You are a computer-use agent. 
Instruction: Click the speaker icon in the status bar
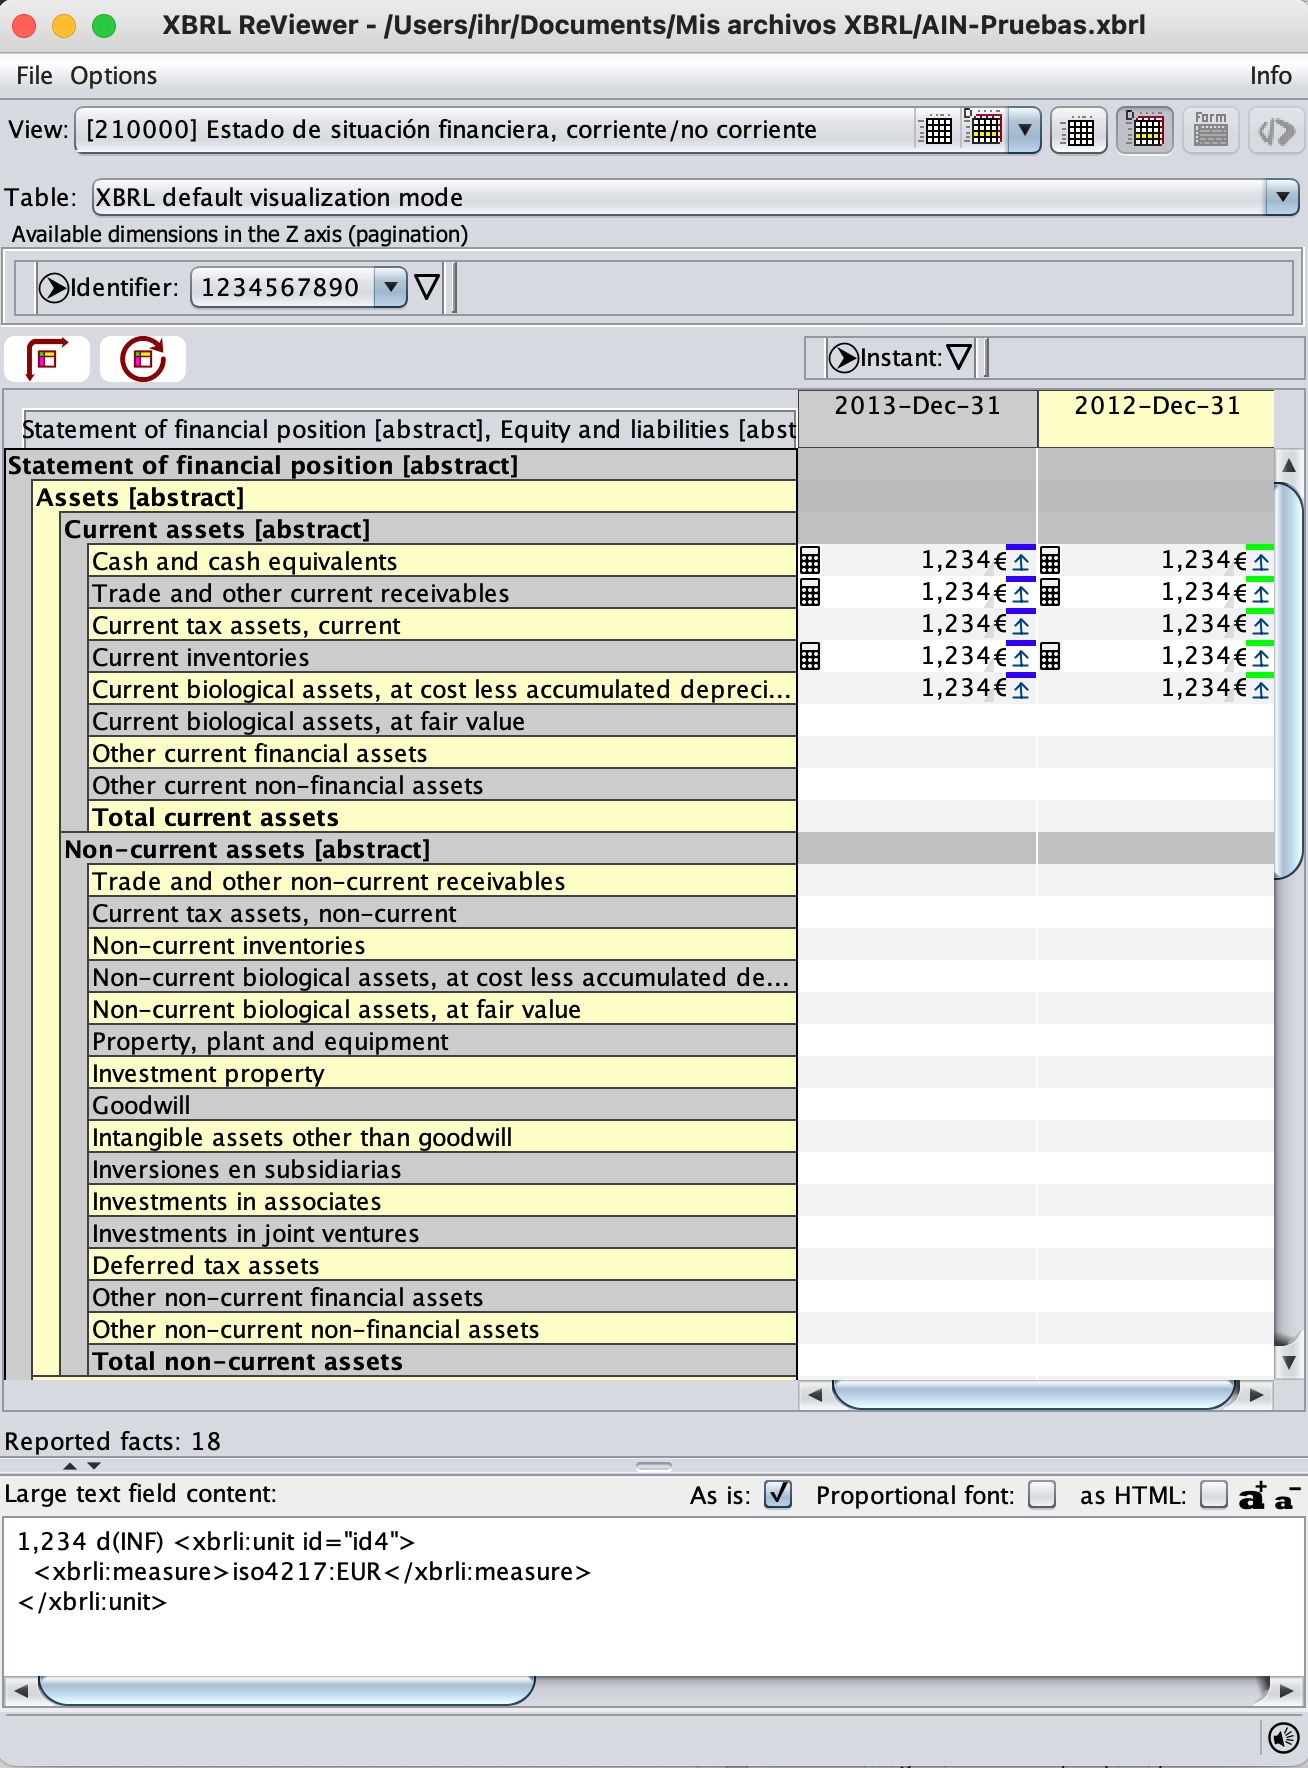[x=1283, y=1738]
